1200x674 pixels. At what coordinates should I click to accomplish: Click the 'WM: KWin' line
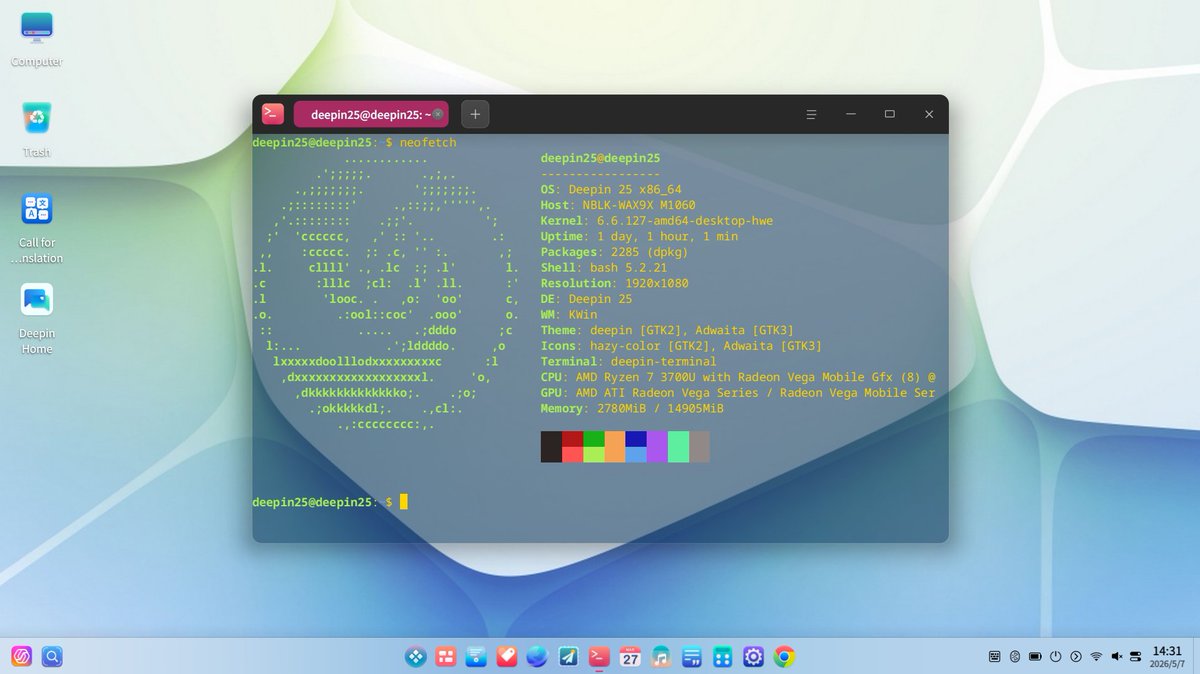tap(569, 315)
